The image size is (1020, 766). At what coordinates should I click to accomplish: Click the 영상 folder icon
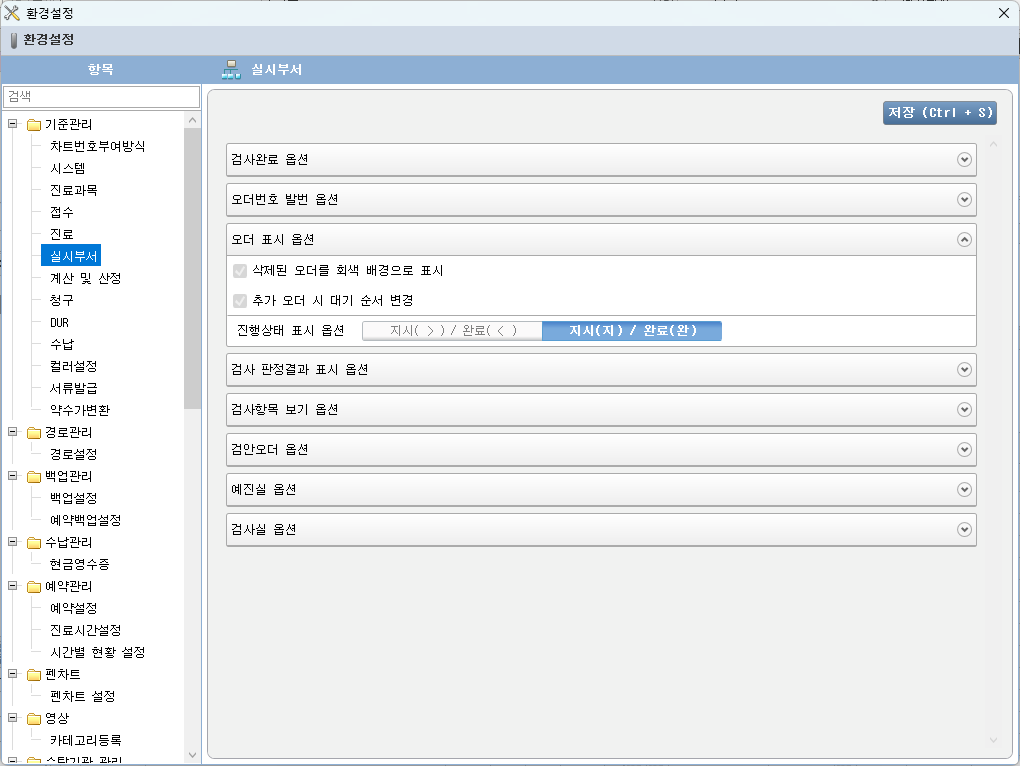[x=34, y=719]
